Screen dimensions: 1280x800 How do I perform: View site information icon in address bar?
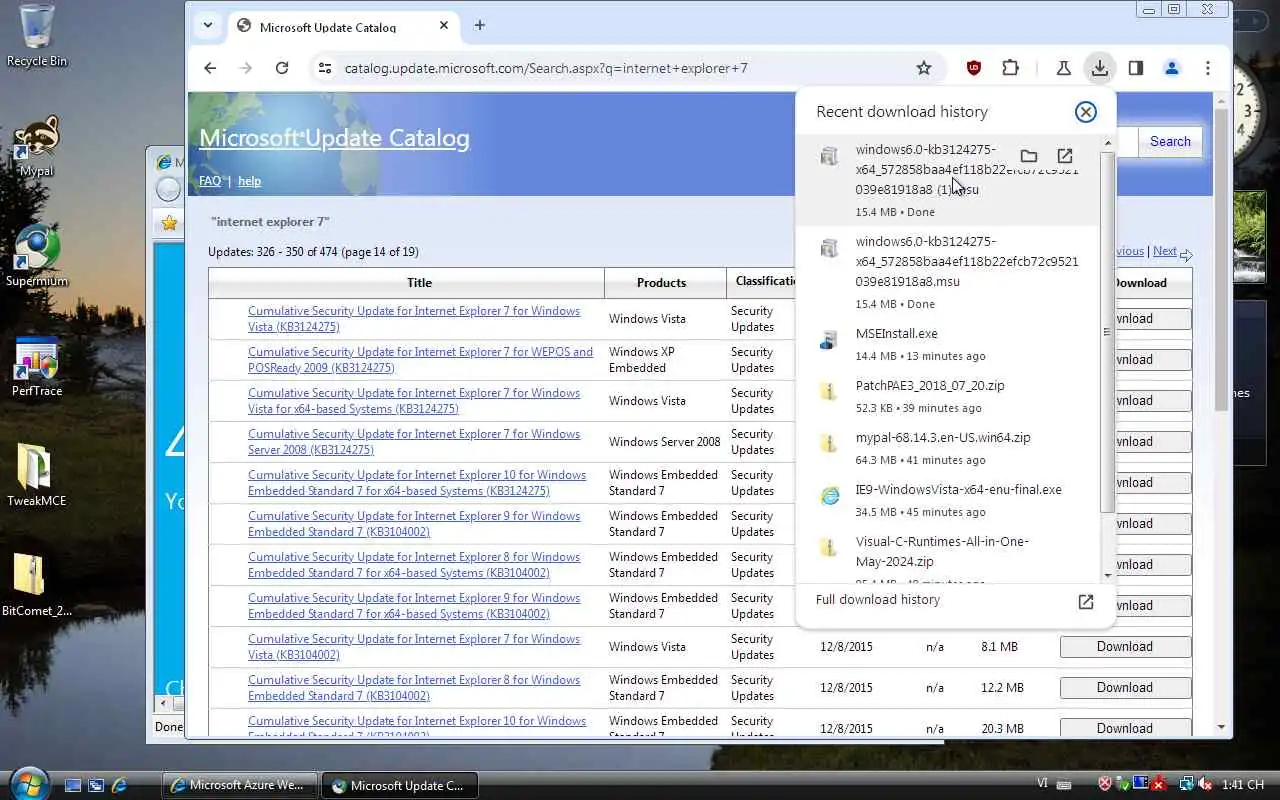click(324, 68)
